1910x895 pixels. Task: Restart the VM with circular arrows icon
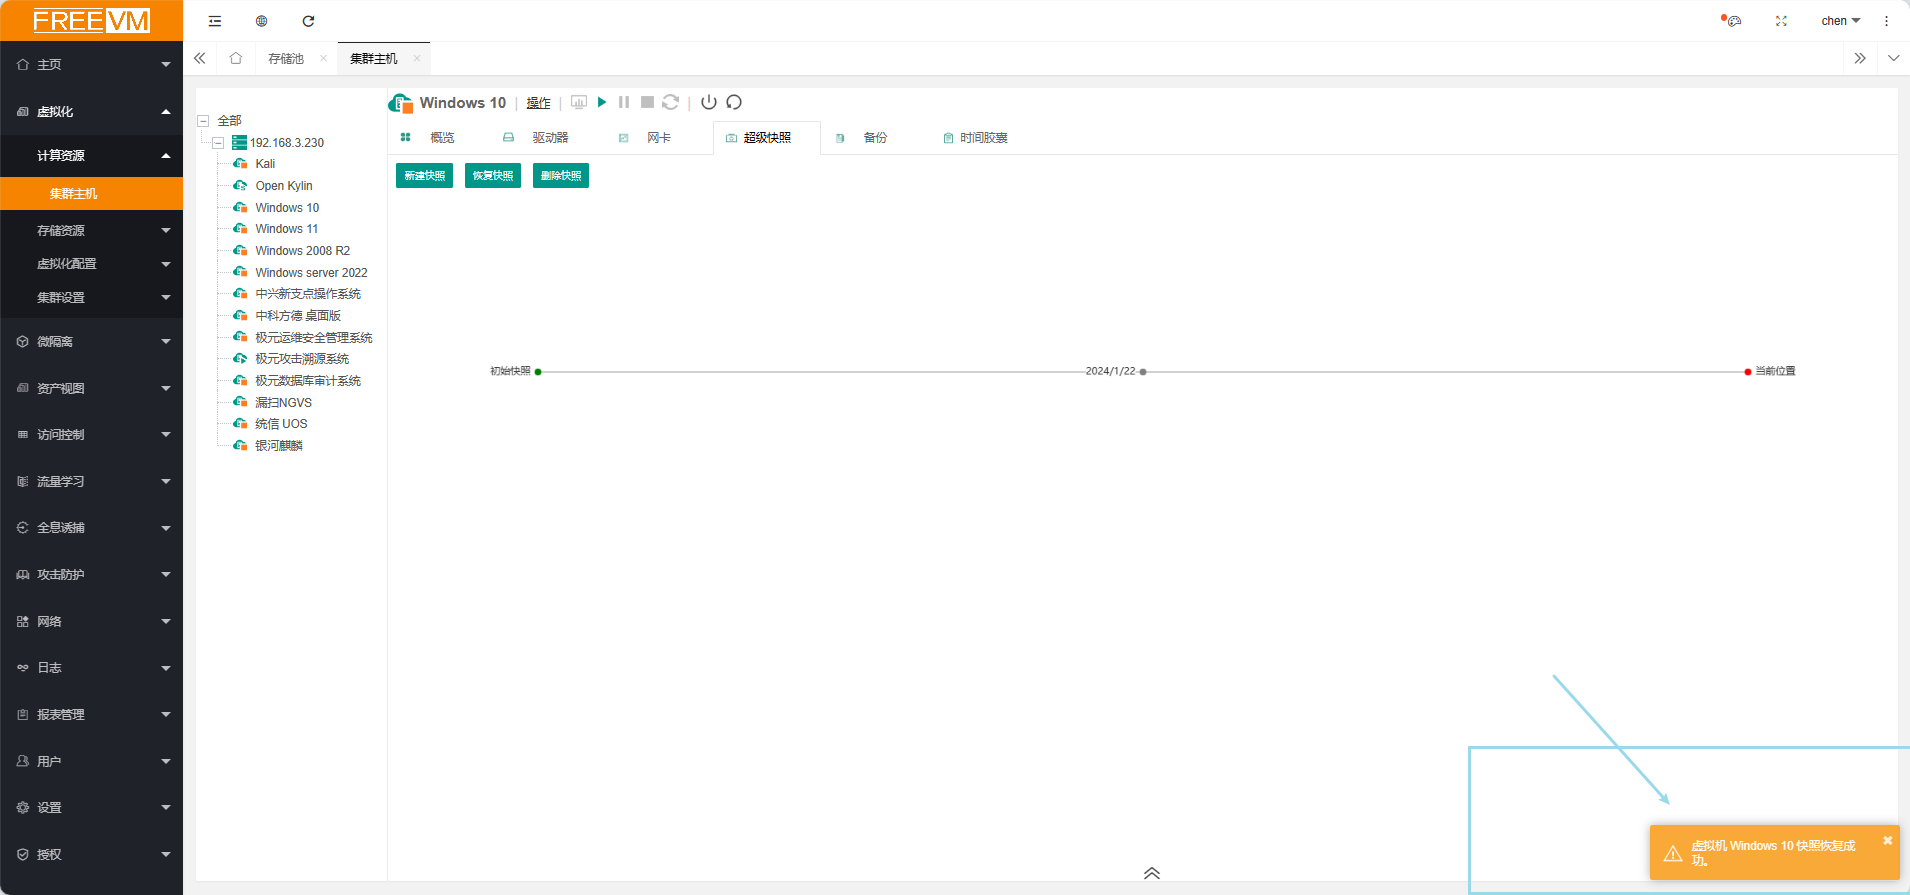tap(671, 102)
